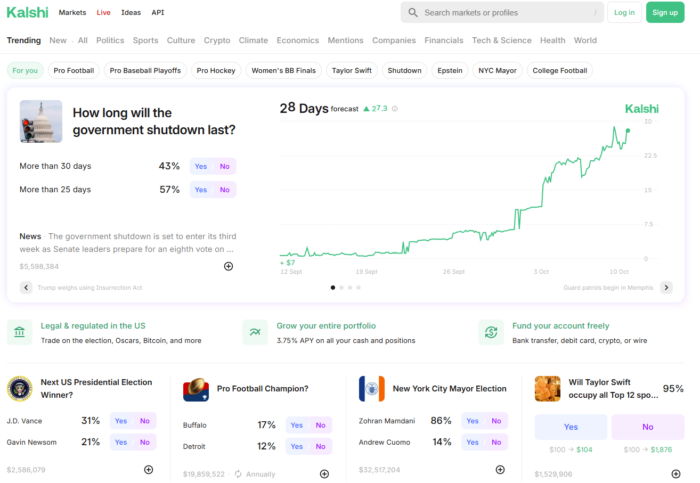Screen dimensions: 700x483
Task: Open the Log in button
Action: coord(624,13)
